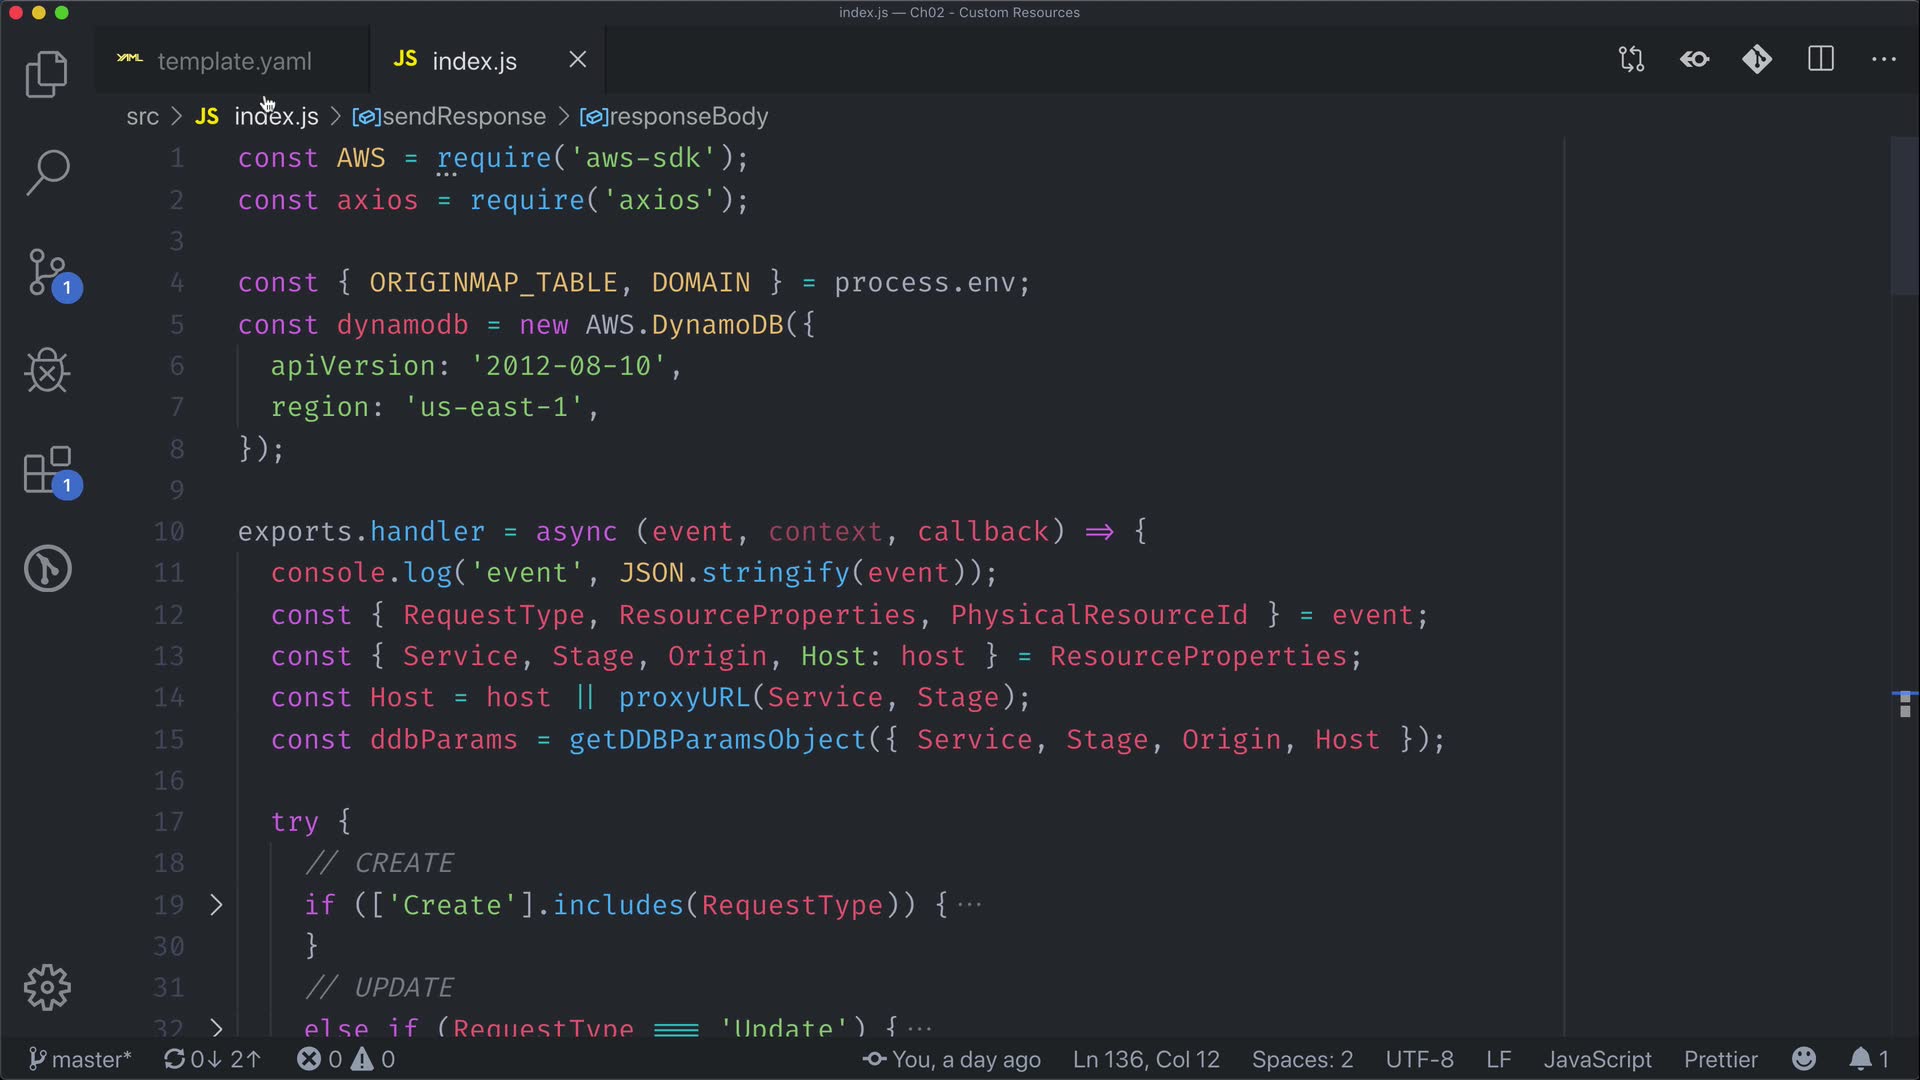
Task: Click the master branch in status bar
Action: 80,1059
